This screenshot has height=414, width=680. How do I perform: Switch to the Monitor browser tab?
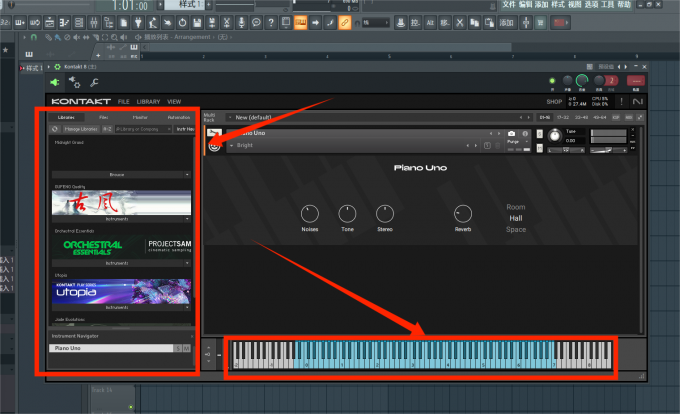[140, 117]
